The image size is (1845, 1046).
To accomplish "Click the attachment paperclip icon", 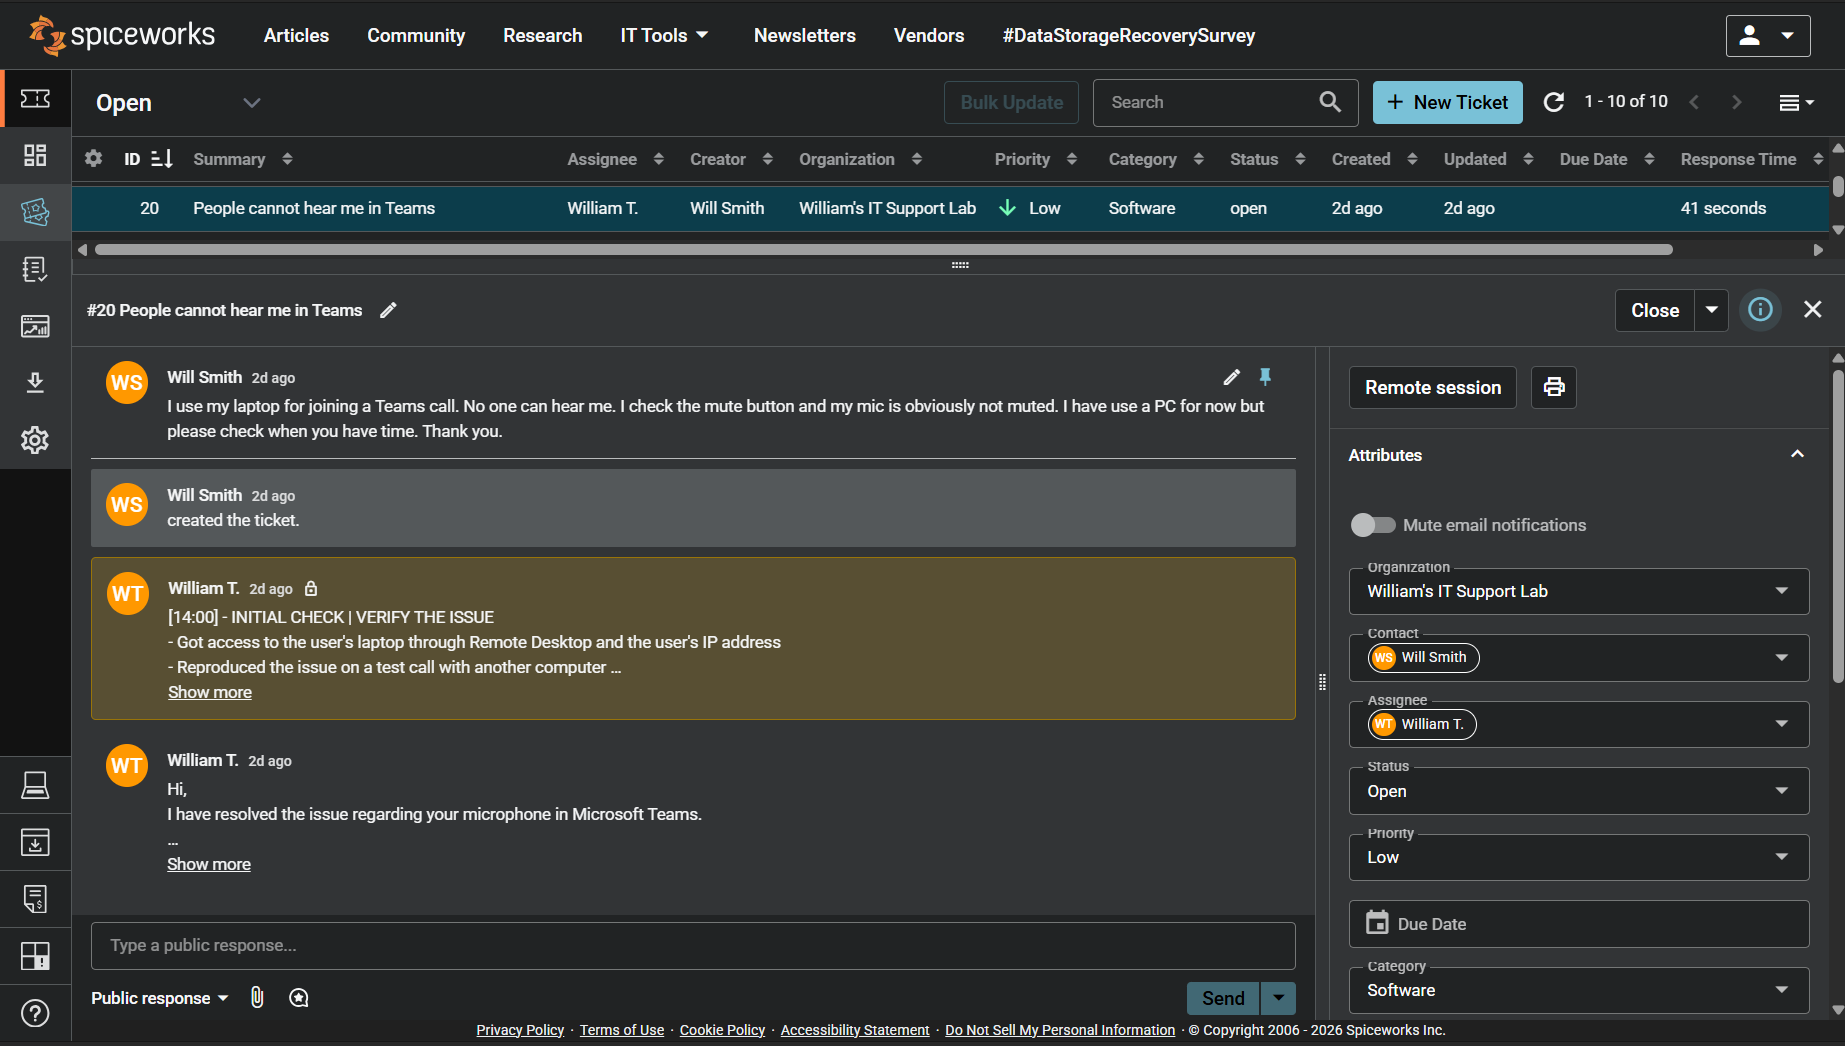I will 257,997.
